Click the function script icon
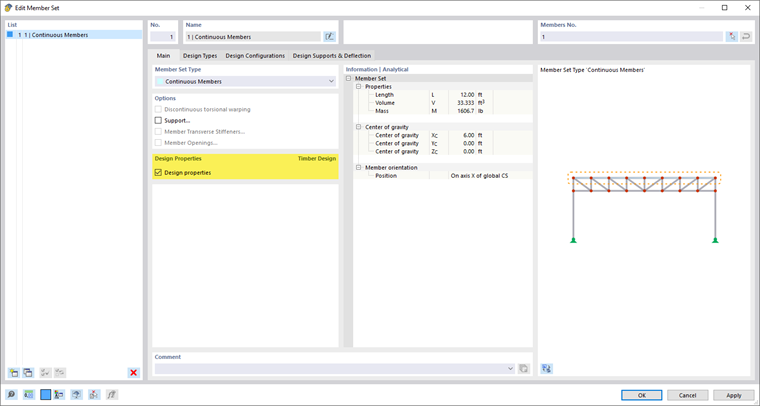 [x=111, y=395]
